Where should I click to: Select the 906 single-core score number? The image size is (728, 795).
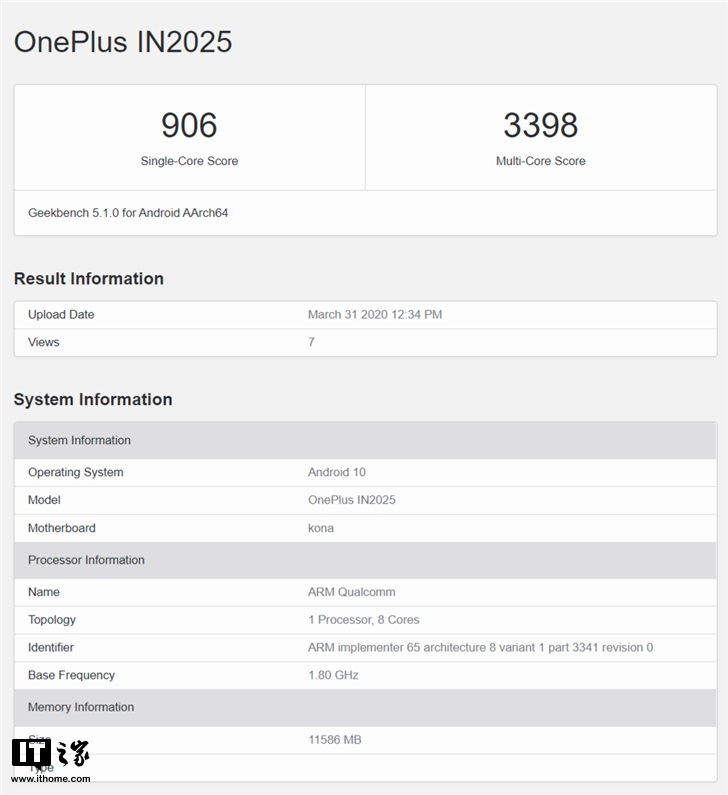pyautogui.click(x=189, y=125)
